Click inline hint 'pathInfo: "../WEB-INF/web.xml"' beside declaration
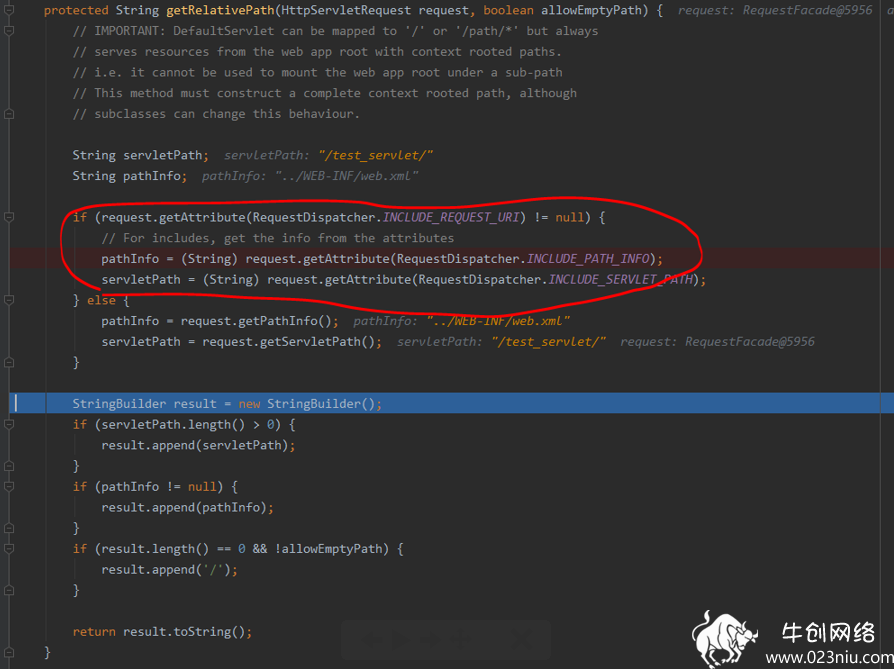 coord(310,176)
